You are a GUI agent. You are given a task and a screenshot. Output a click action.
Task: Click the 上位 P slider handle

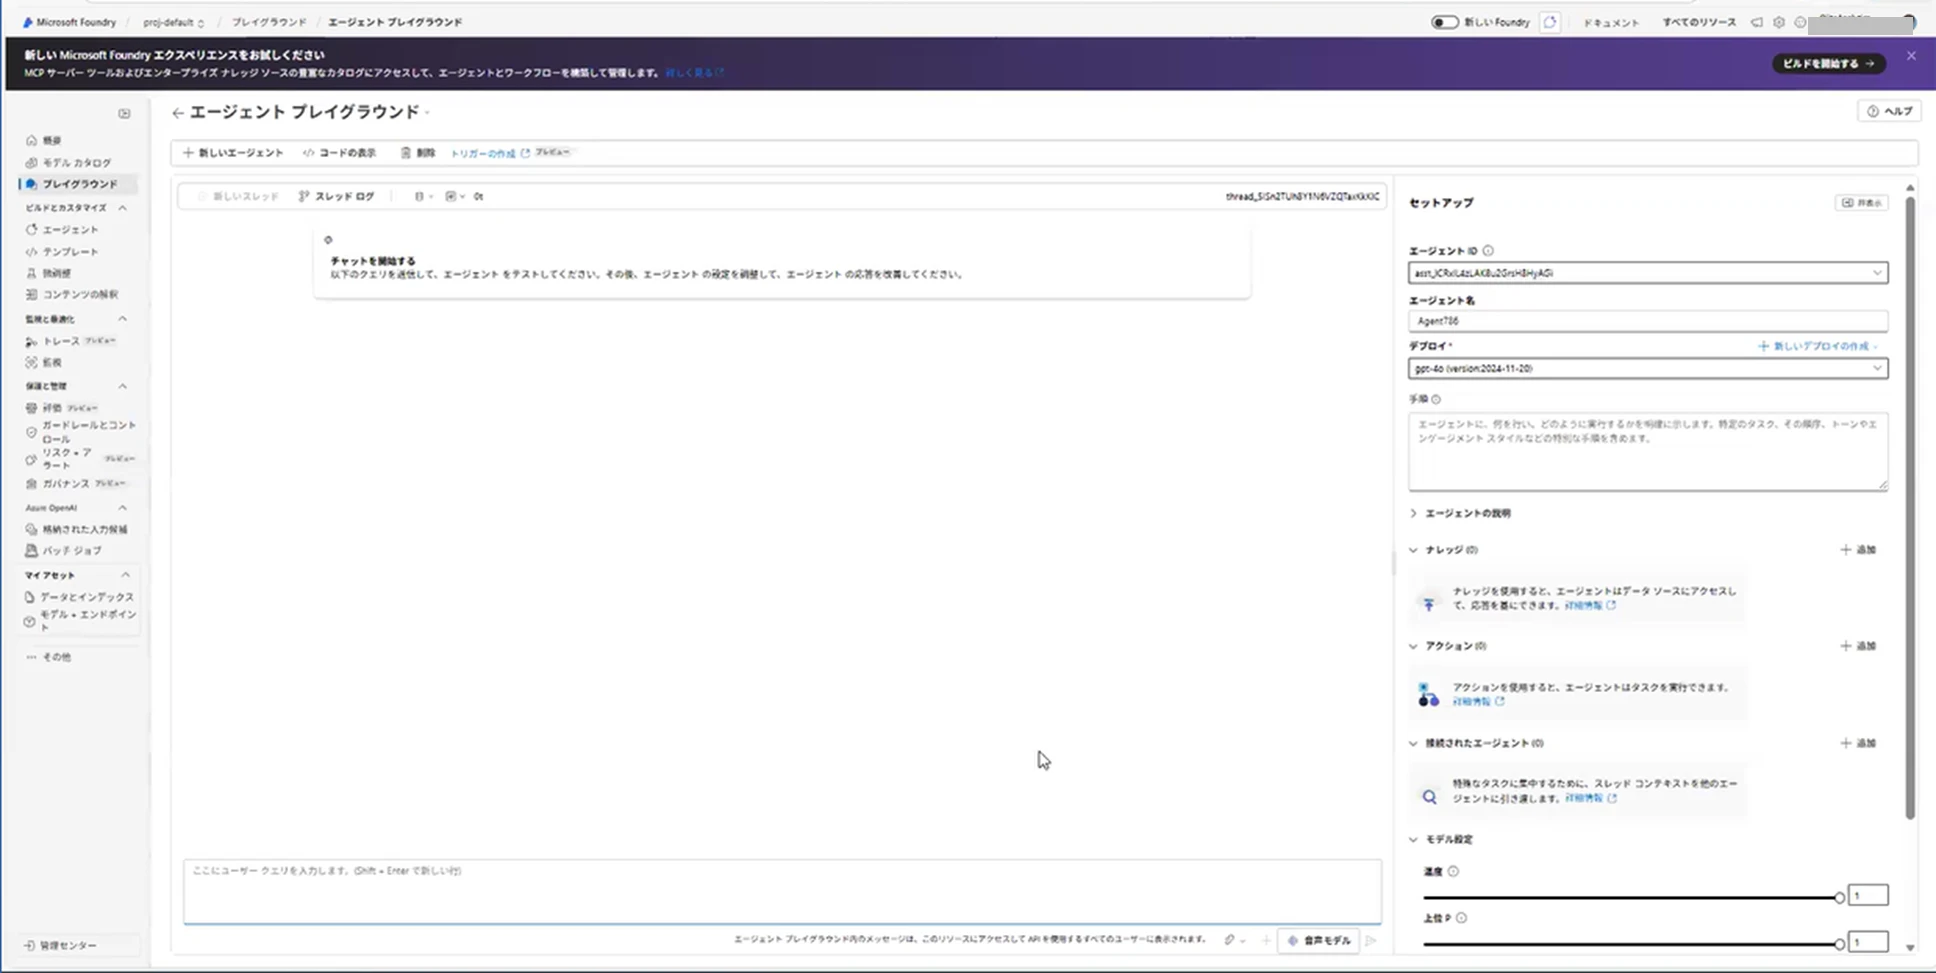coord(1839,944)
